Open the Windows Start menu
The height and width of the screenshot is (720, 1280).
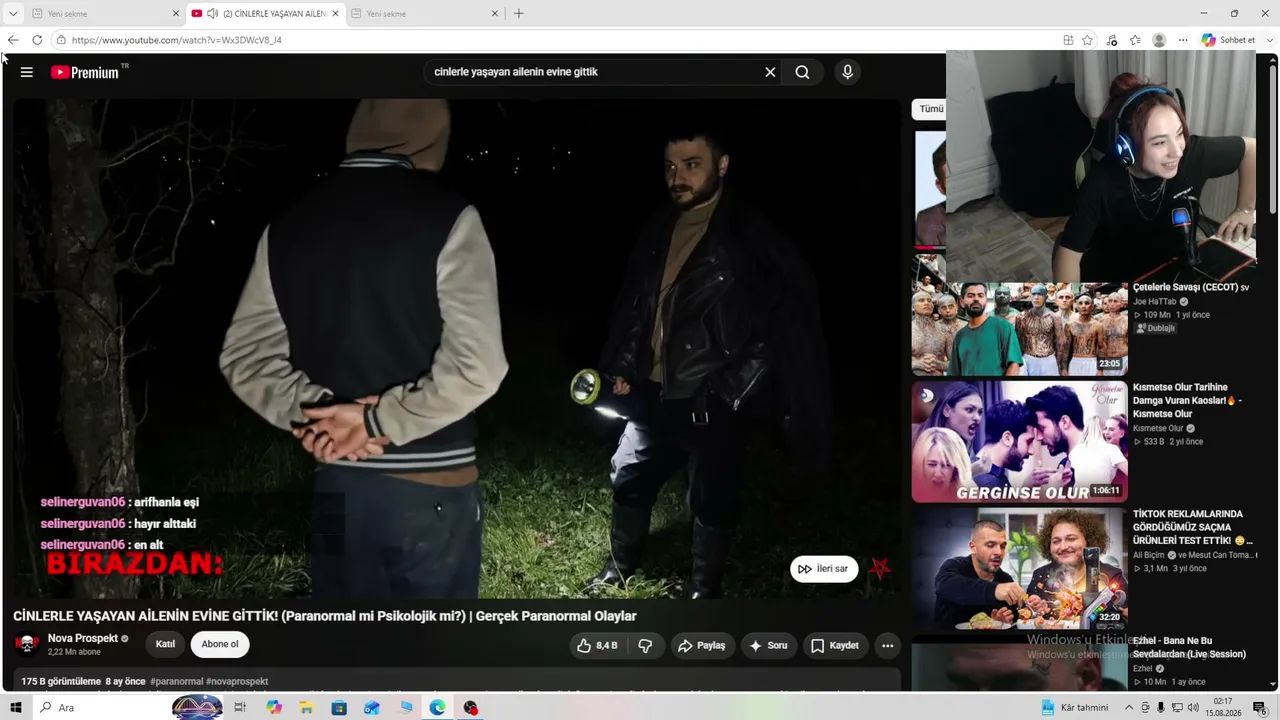click(15, 708)
